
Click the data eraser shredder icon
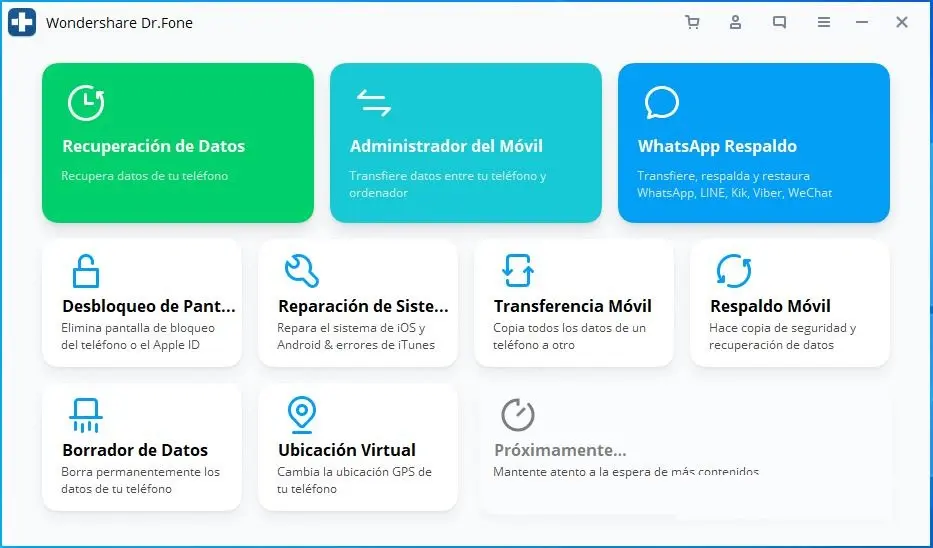(x=86, y=414)
